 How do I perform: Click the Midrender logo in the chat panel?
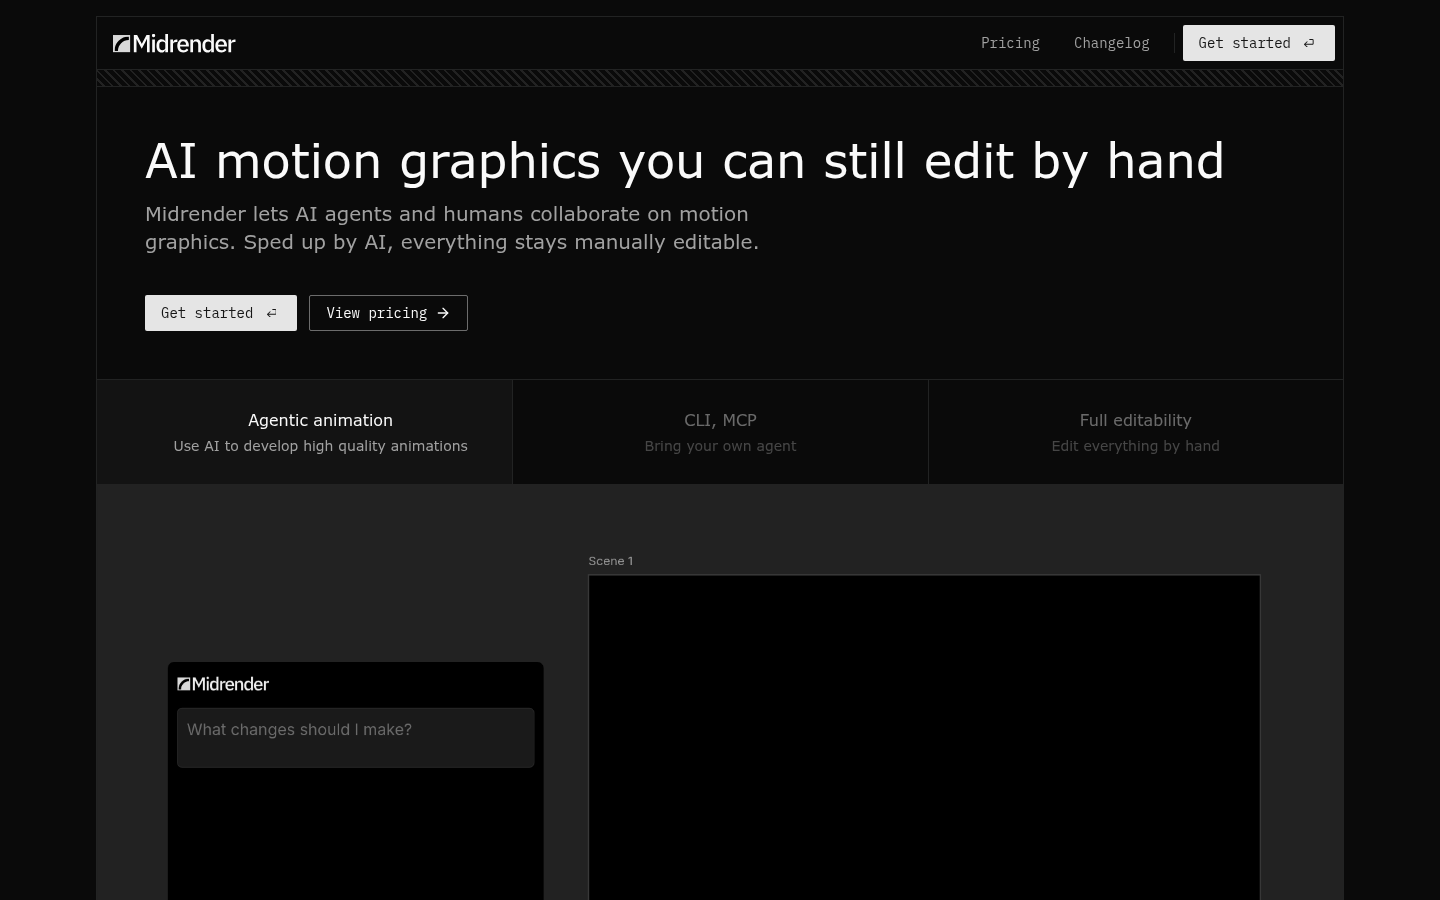click(223, 684)
